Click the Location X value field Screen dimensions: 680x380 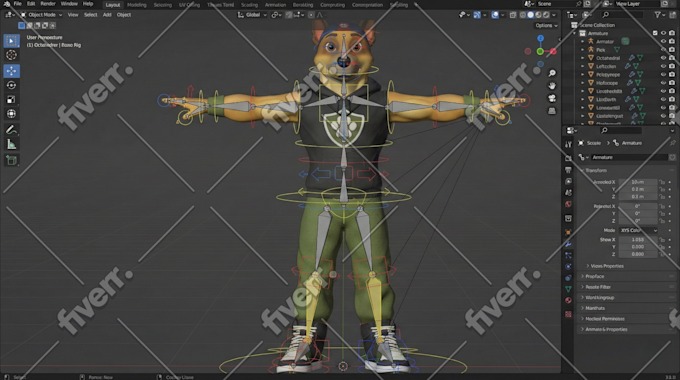pos(638,182)
